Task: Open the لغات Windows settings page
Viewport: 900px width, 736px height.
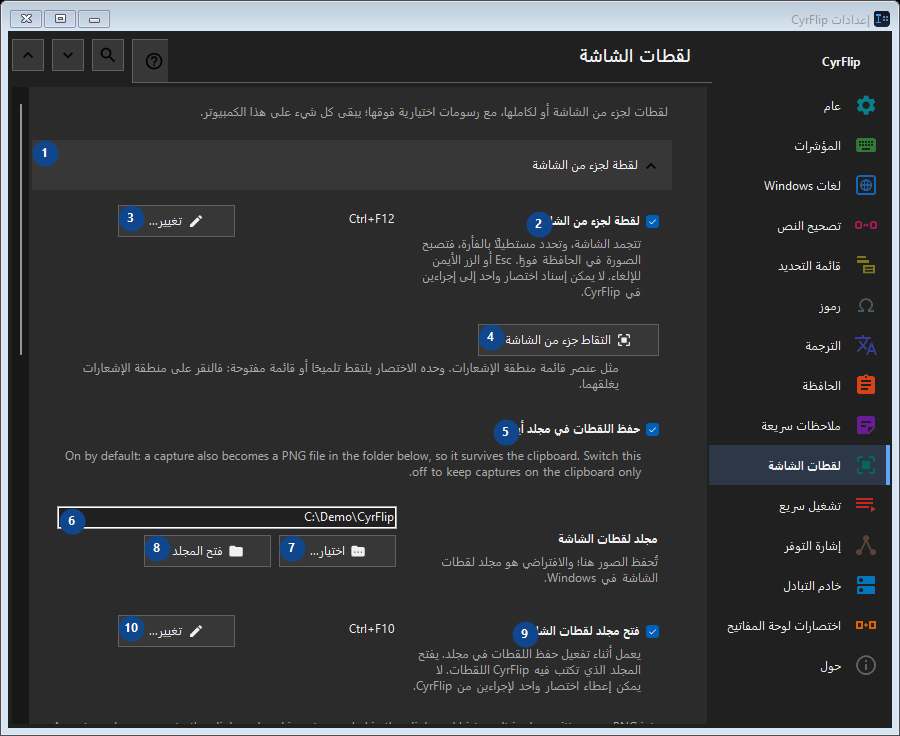Action: coord(799,185)
